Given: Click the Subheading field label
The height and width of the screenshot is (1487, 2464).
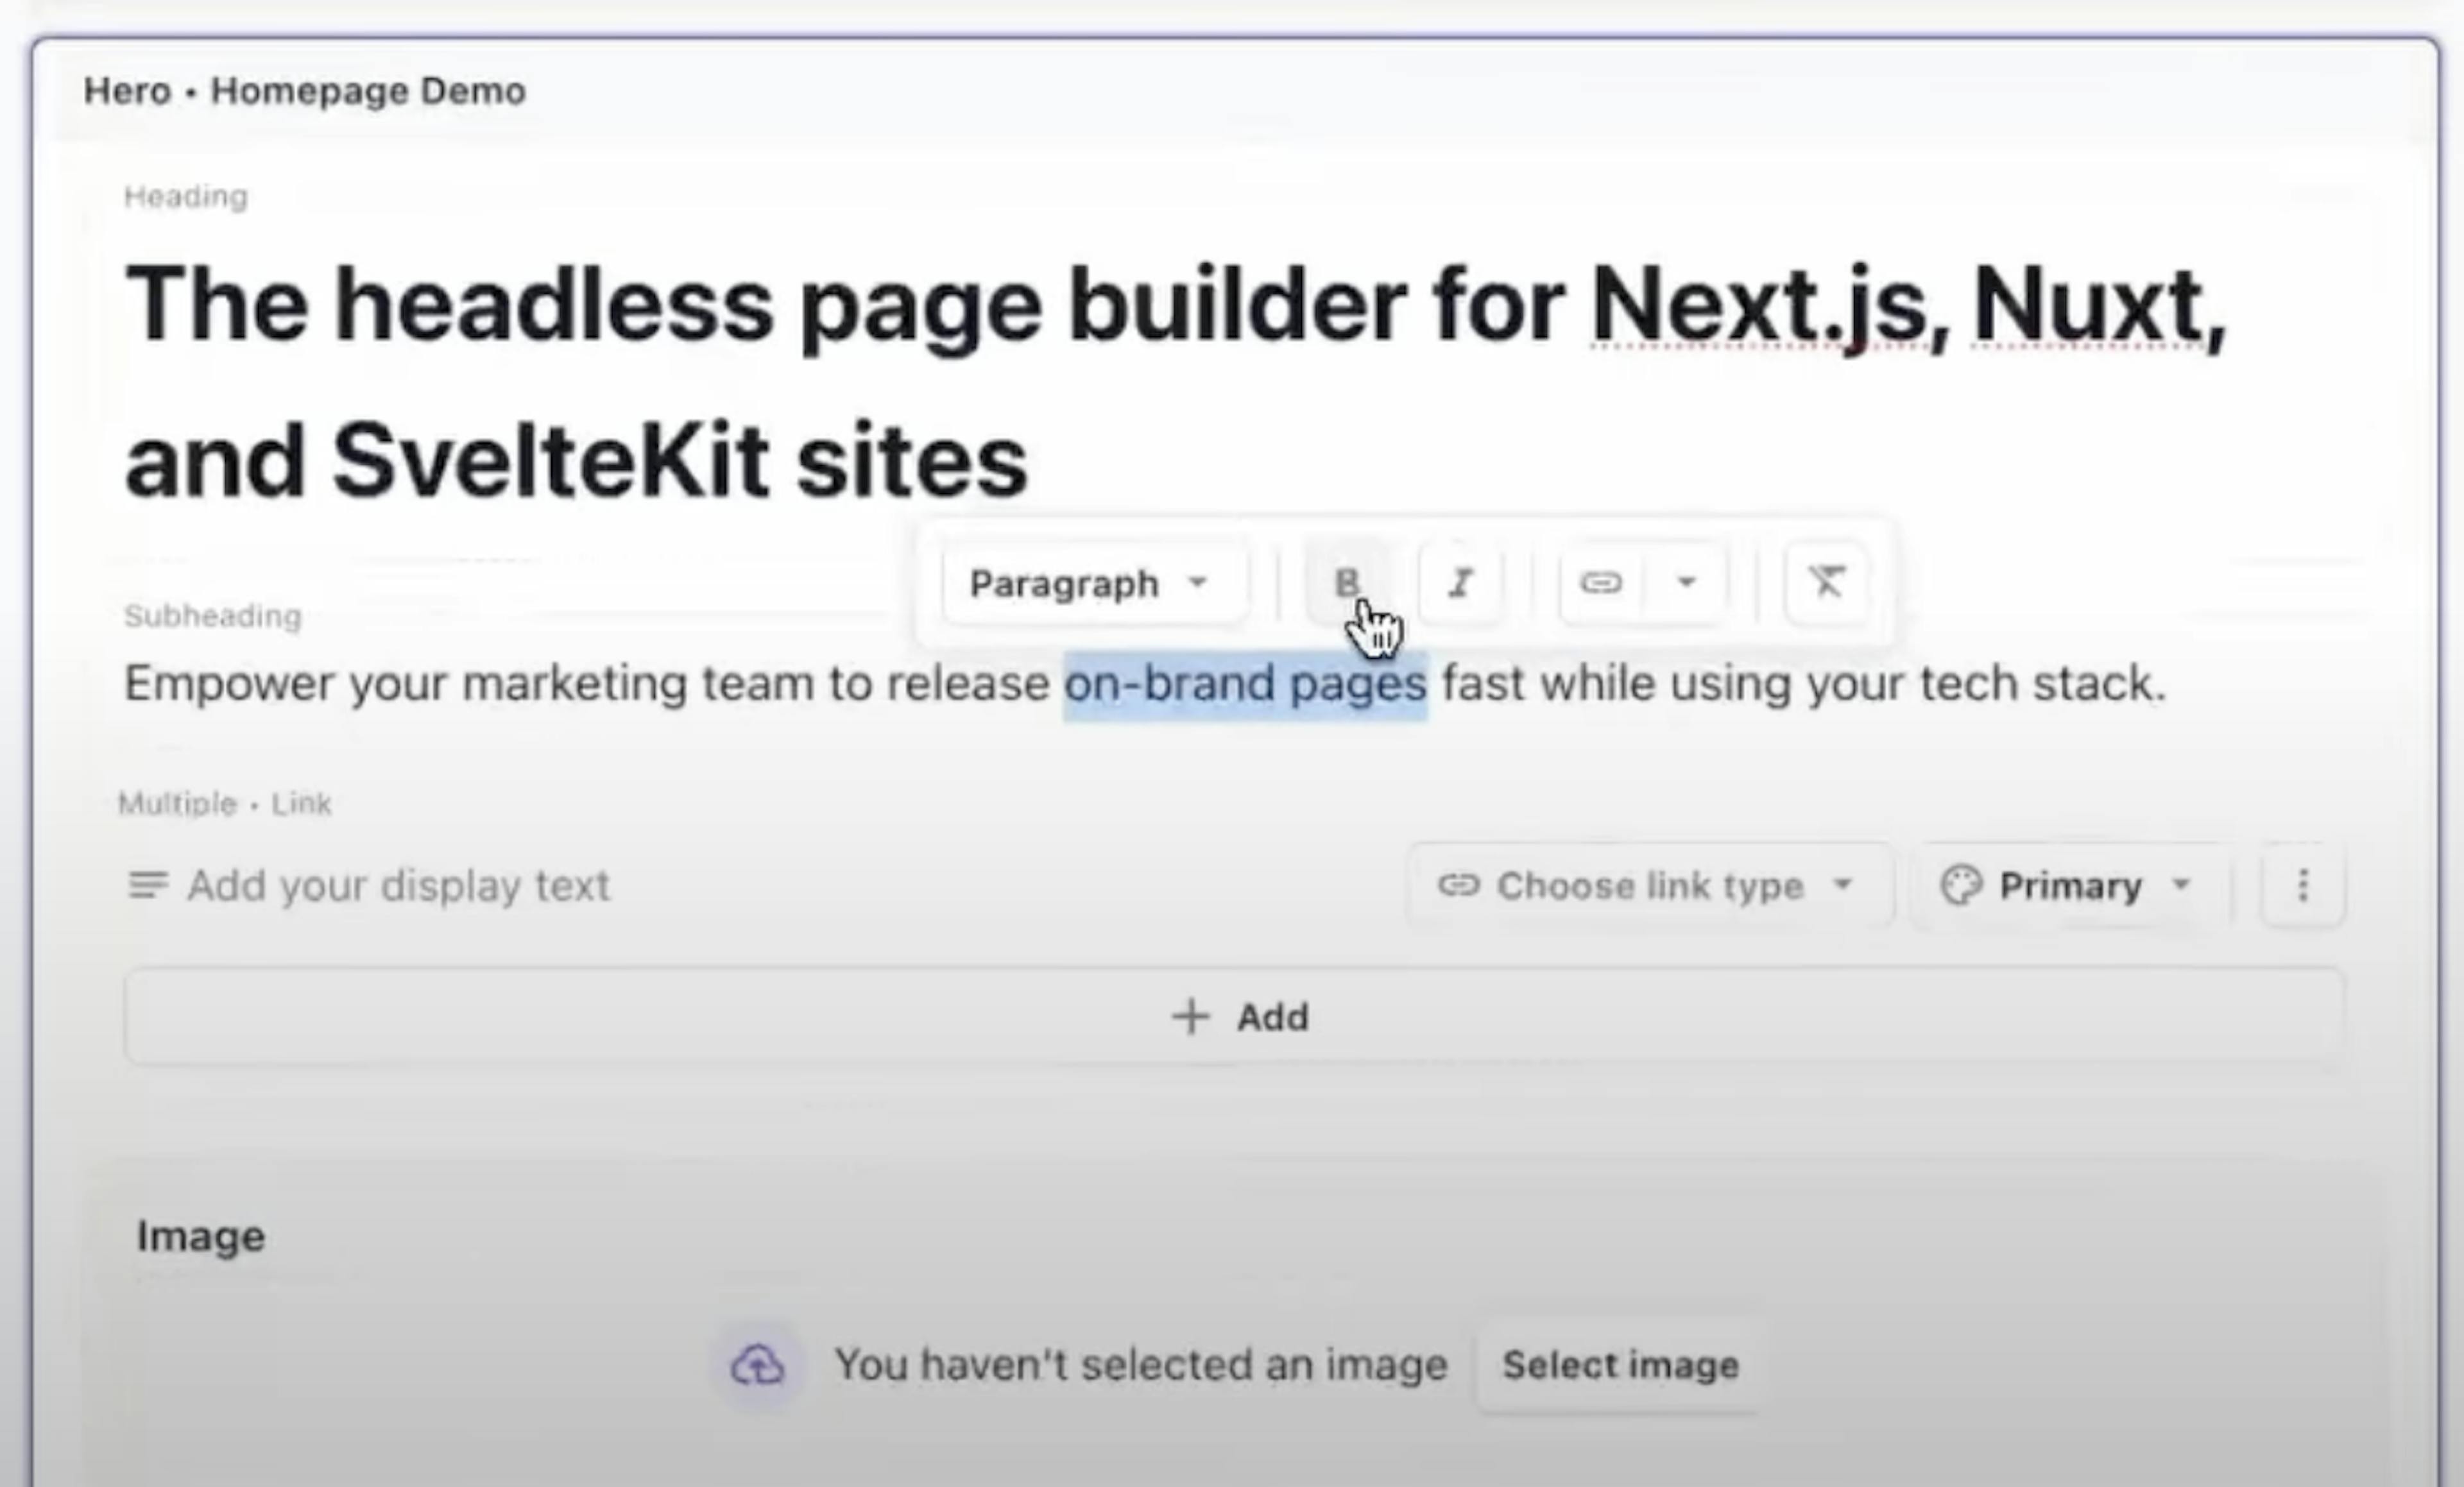Looking at the screenshot, I should 212,616.
